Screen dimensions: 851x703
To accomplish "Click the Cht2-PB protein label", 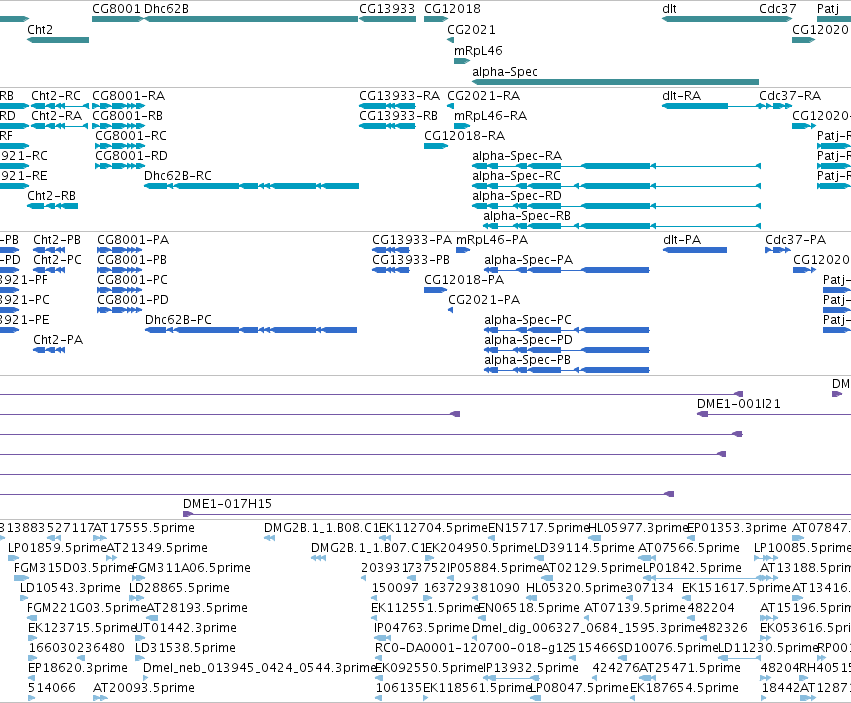I will click(57, 240).
